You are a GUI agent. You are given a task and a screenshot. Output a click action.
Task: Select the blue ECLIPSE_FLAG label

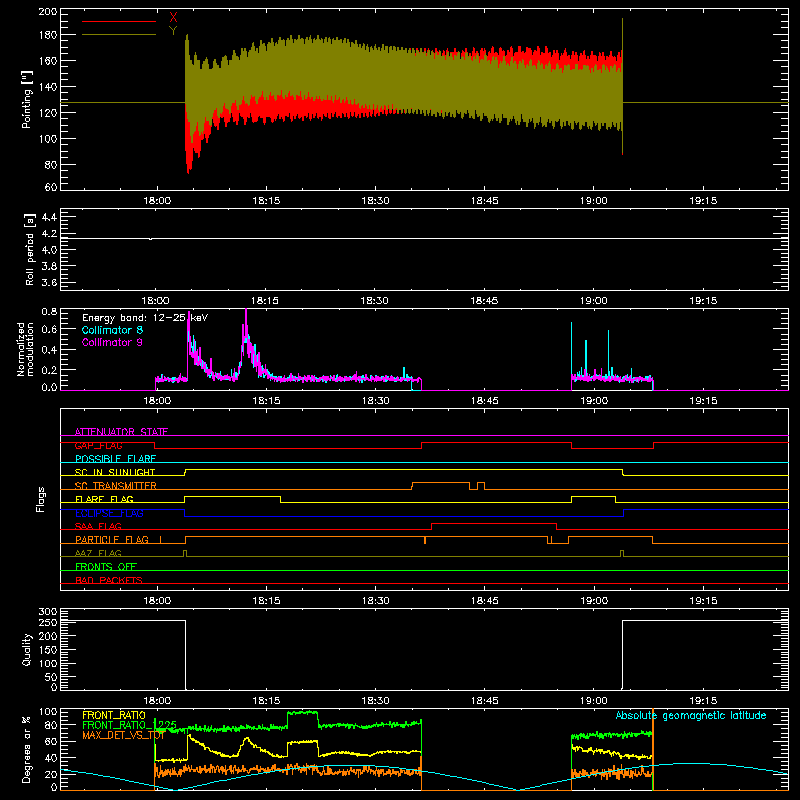[109, 513]
